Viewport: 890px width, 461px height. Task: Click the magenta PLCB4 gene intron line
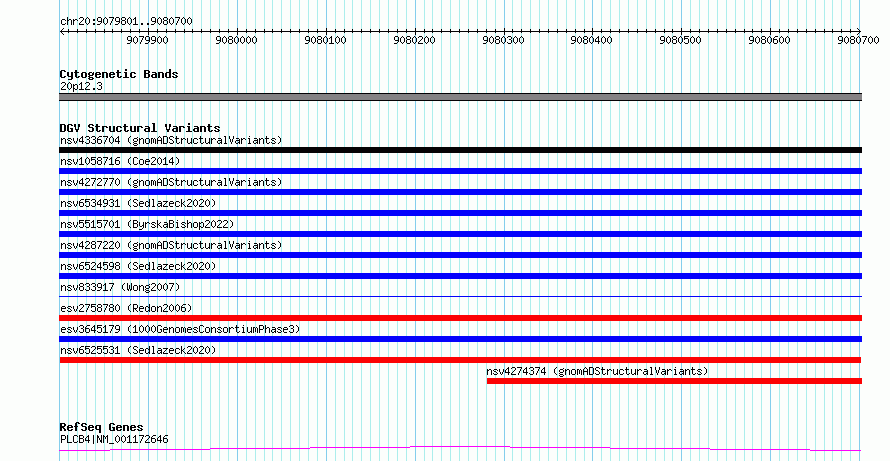460,449
